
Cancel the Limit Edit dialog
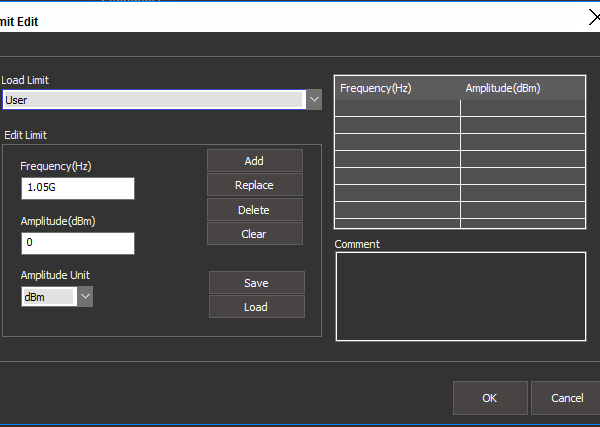pos(566,398)
